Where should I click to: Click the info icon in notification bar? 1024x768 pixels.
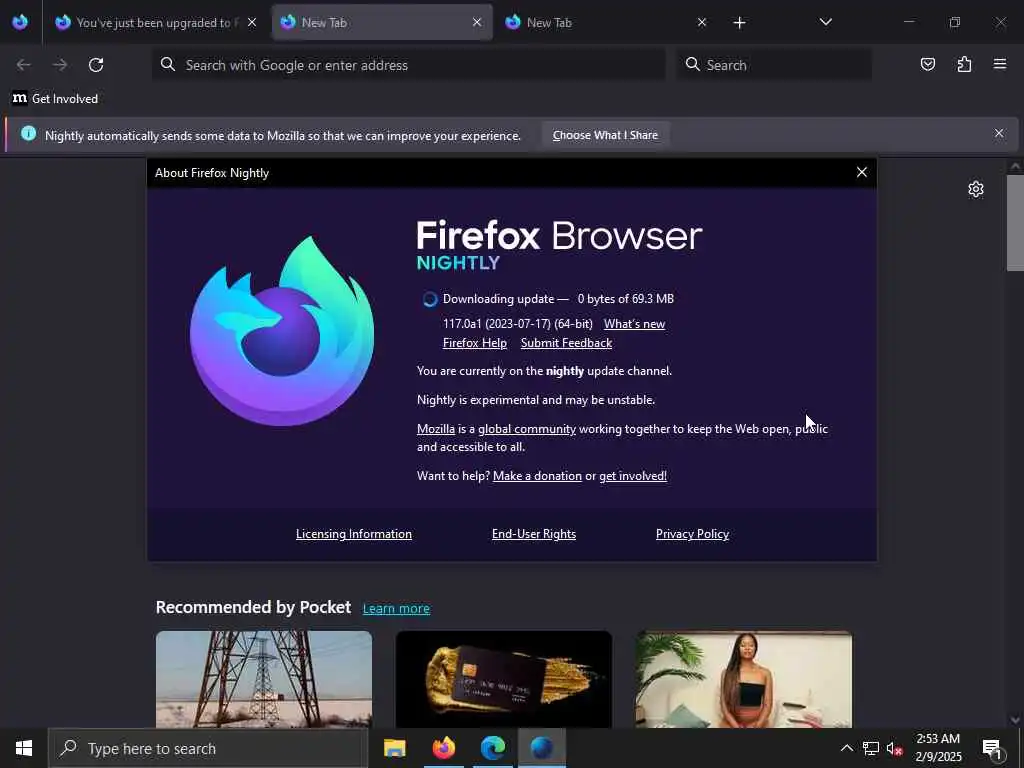[x=29, y=133]
